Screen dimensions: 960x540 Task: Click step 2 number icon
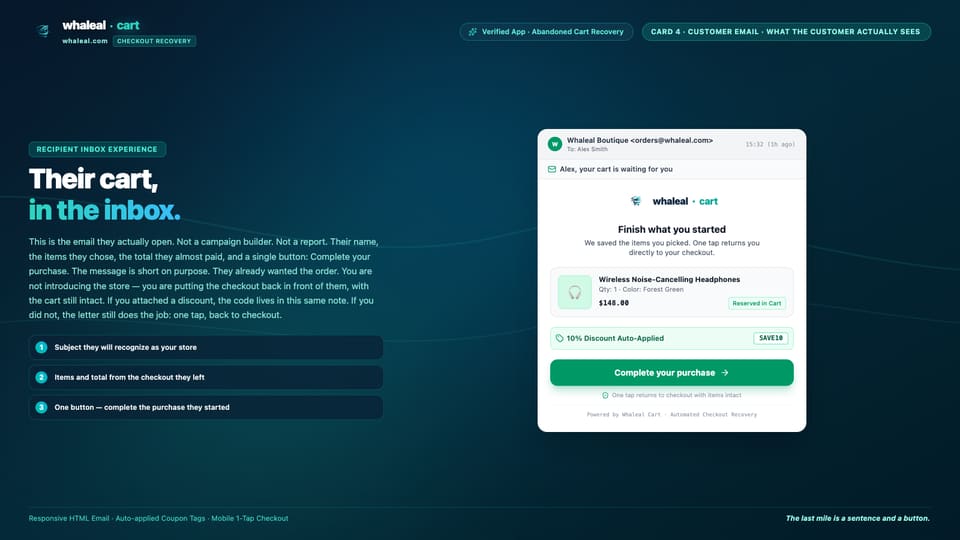point(41,377)
